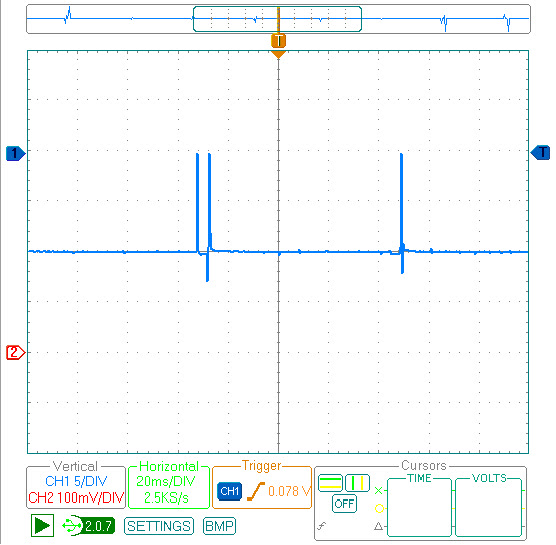
Task: Click the green Run/play button
Action: tap(43, 525)
